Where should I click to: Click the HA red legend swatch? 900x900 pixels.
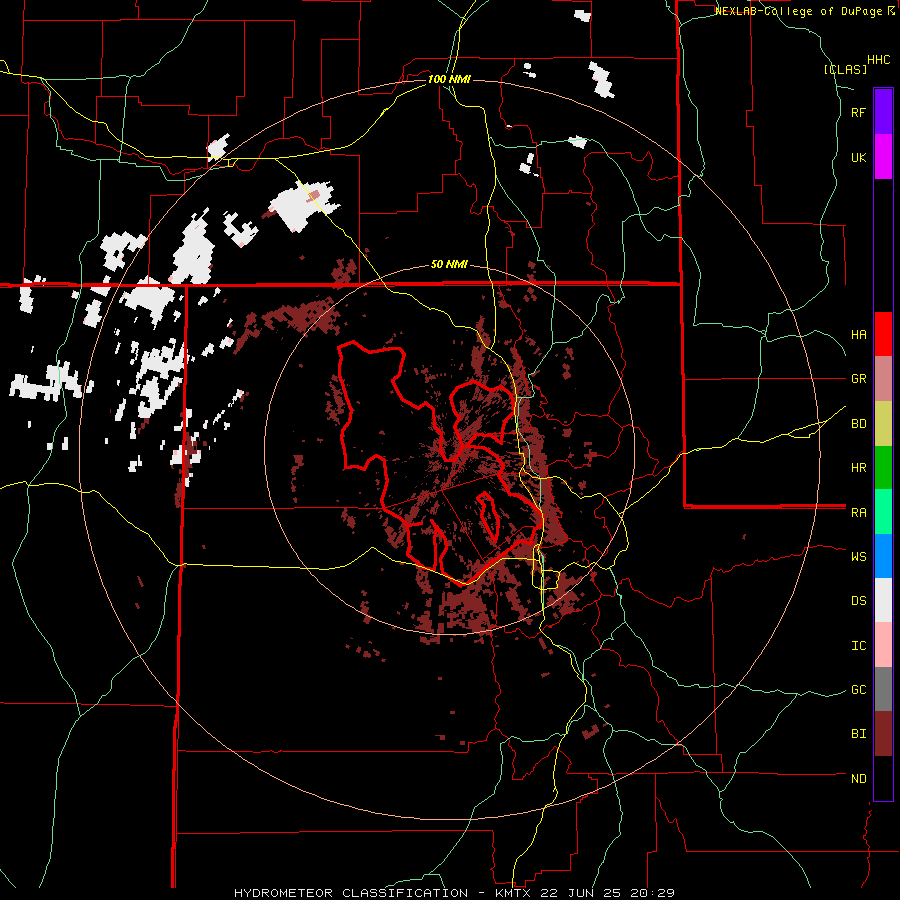click(883, 334)
